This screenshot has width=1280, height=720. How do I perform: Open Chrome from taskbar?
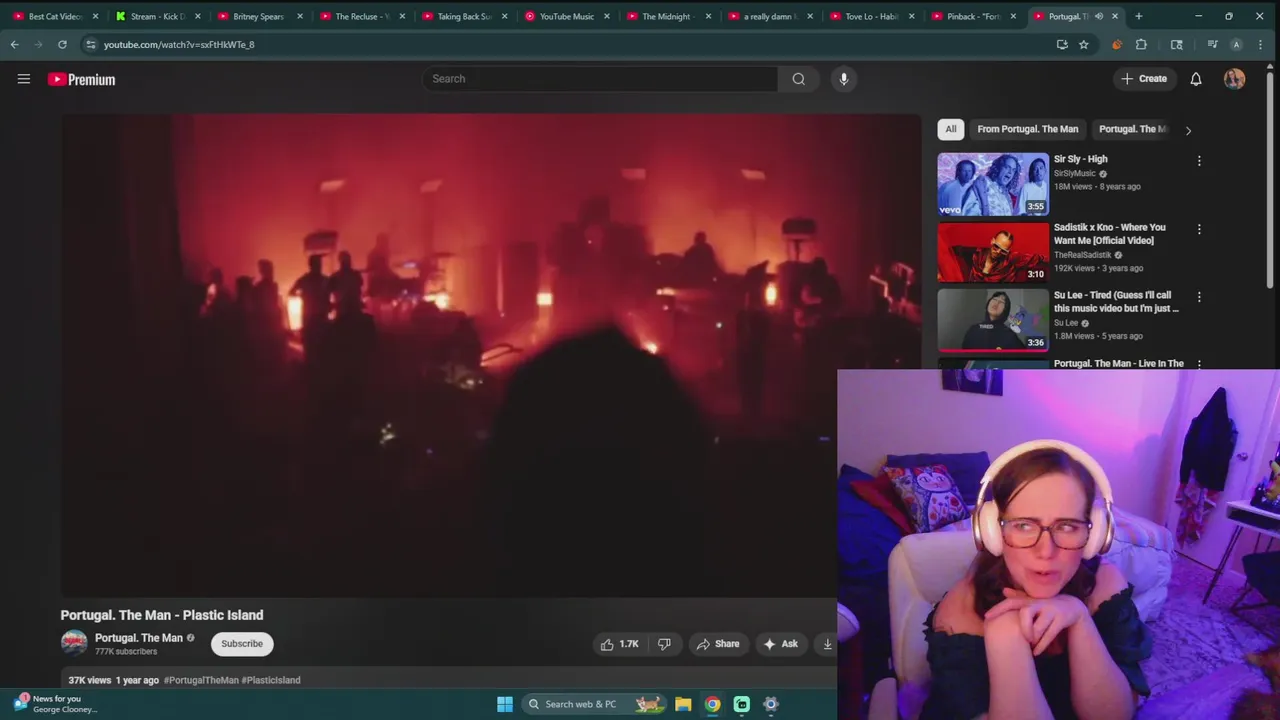(x=712, y=704)
